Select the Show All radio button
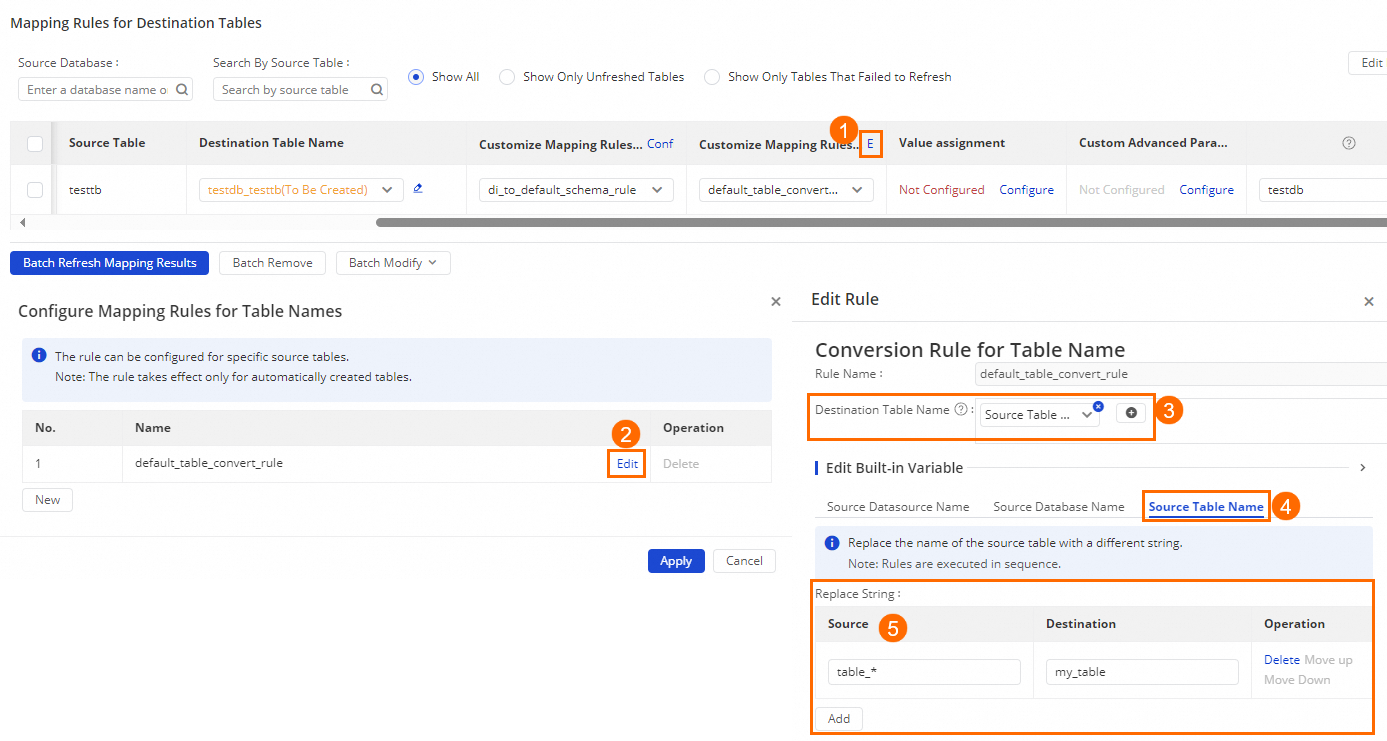 tap(416, 77)
